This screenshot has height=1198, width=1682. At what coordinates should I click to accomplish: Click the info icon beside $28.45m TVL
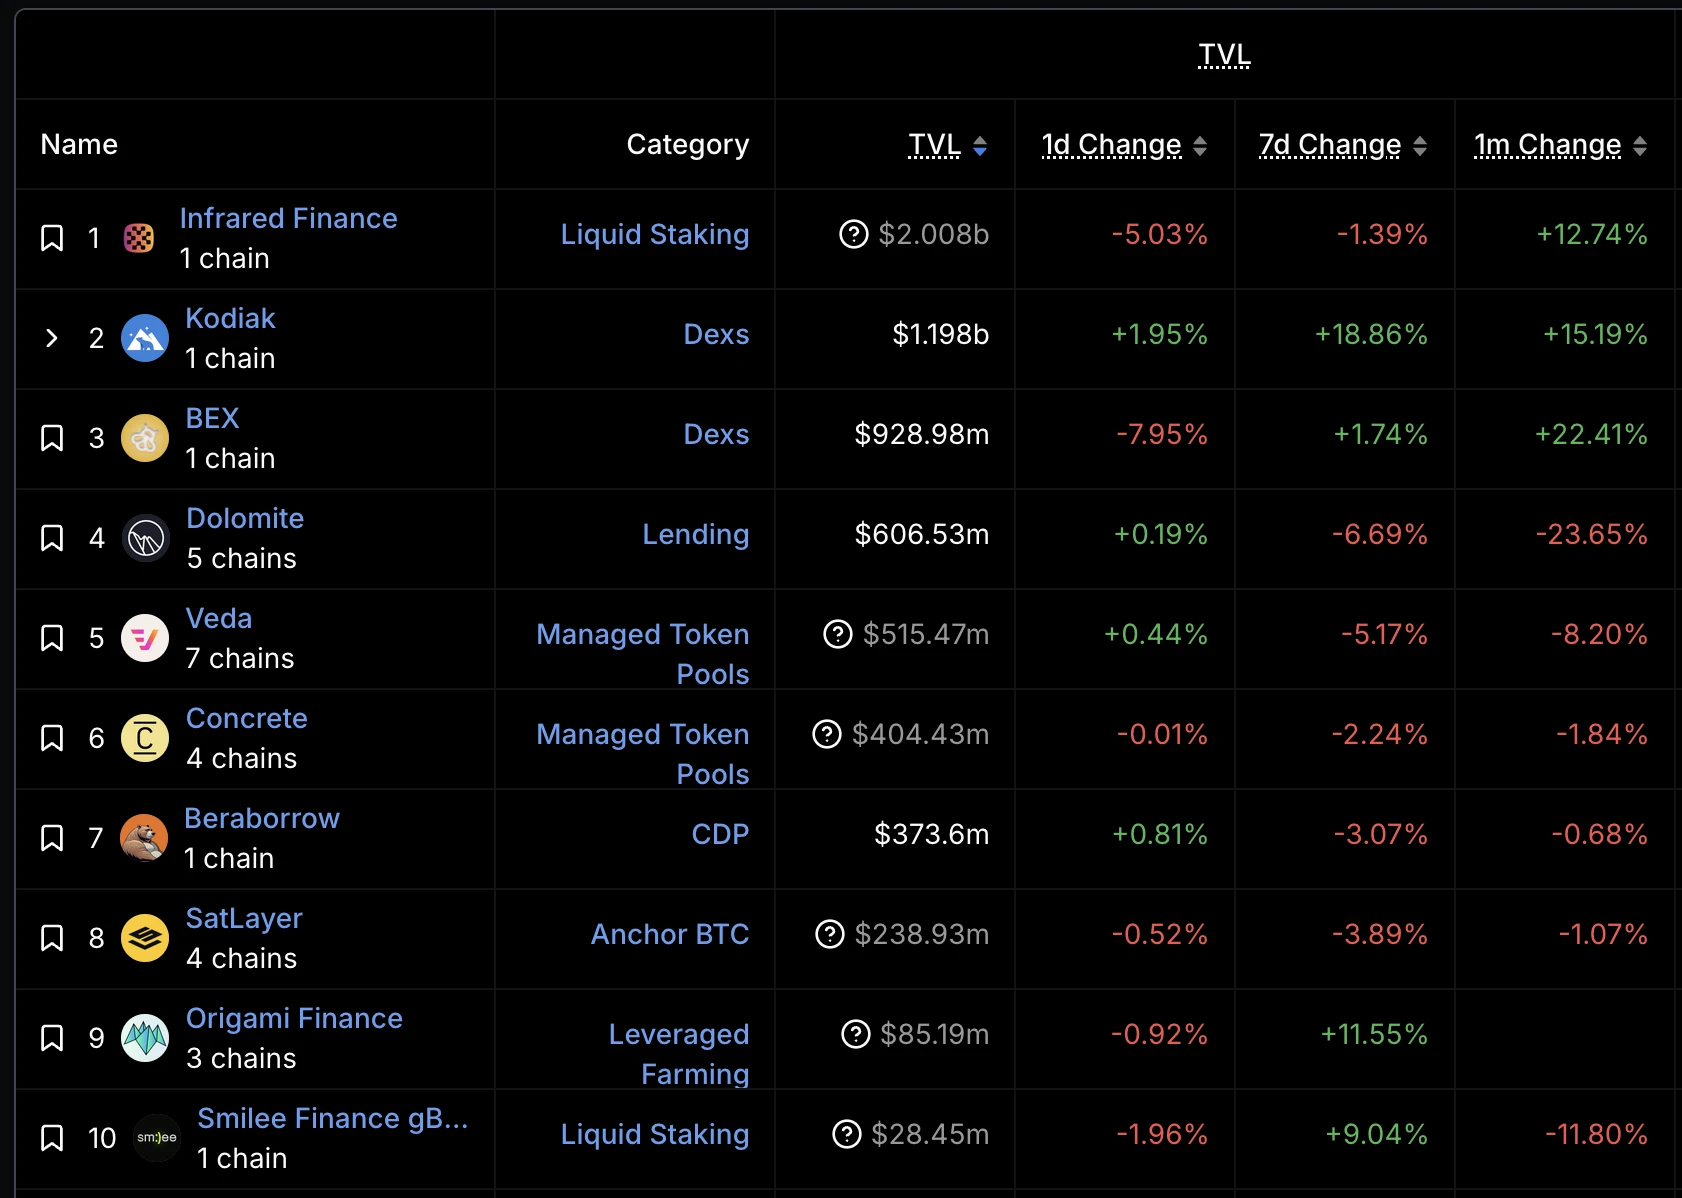click(x=846, y=1134)
